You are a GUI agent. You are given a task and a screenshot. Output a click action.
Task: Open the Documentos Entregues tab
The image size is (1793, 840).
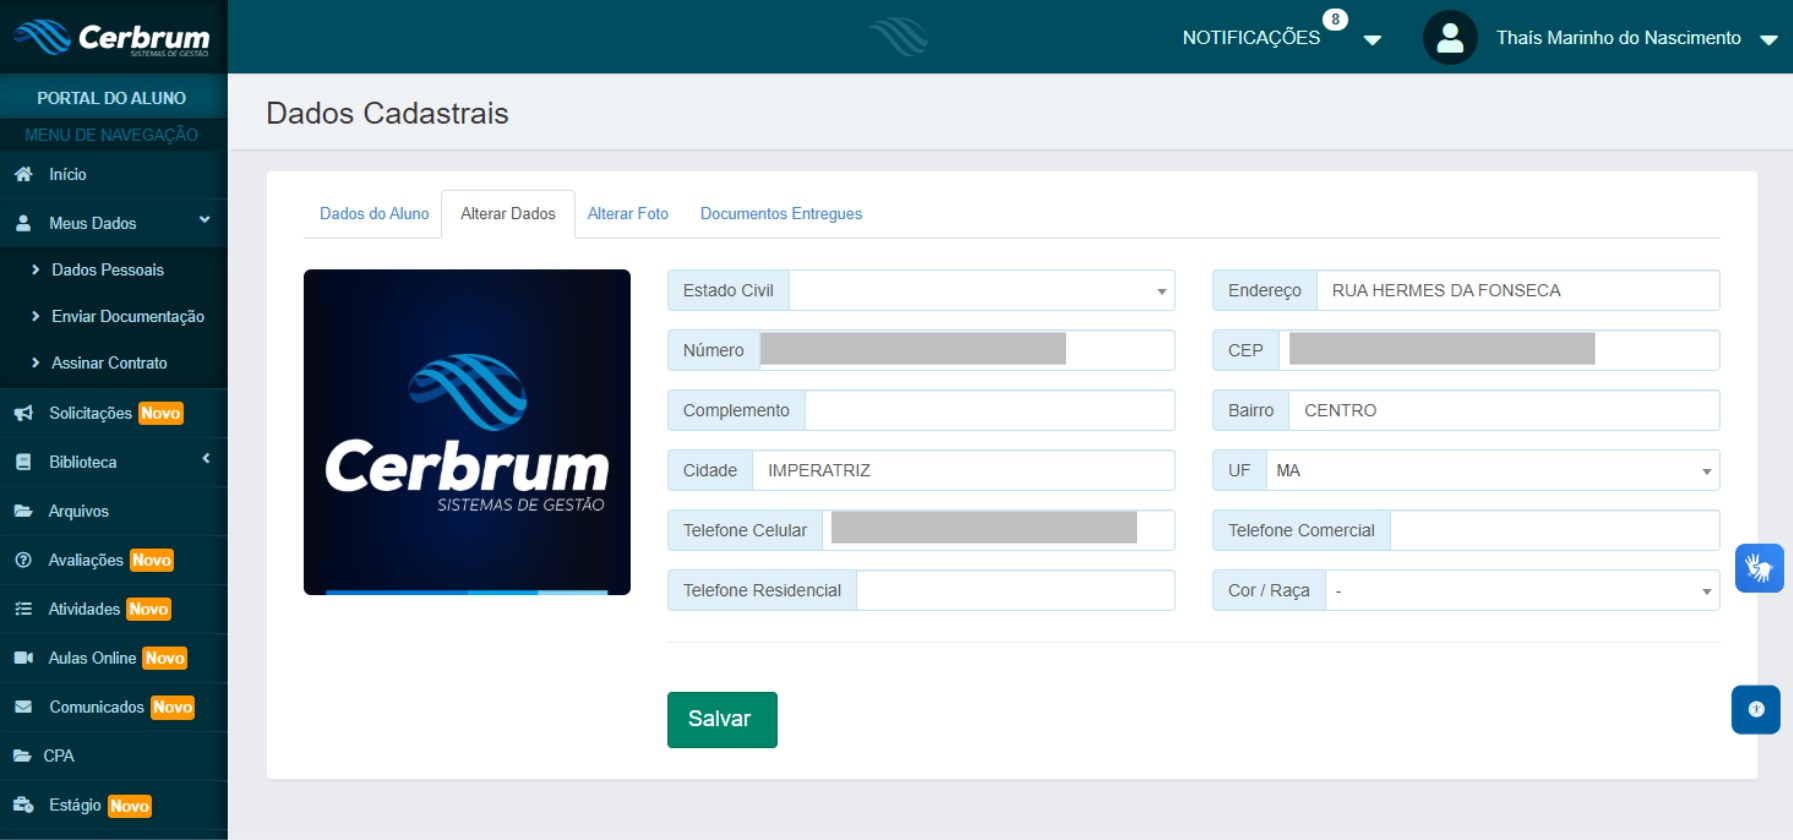point(781,214)
